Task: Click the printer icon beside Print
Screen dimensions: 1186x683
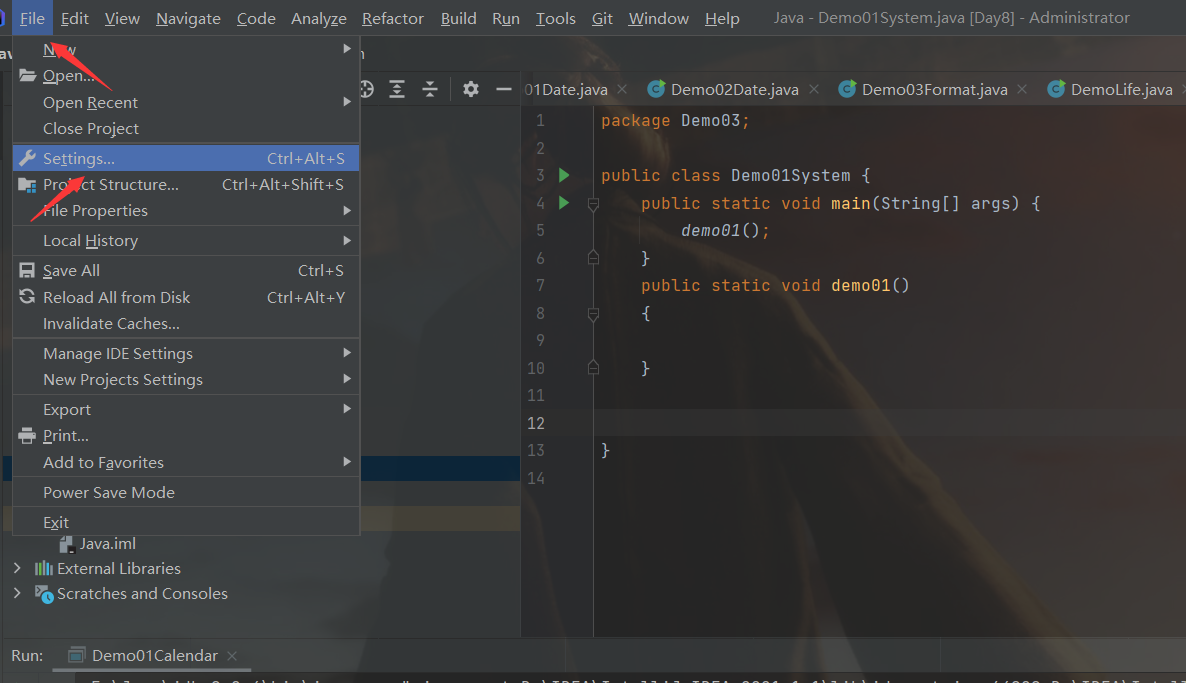Action: click(x=27, y=435)
